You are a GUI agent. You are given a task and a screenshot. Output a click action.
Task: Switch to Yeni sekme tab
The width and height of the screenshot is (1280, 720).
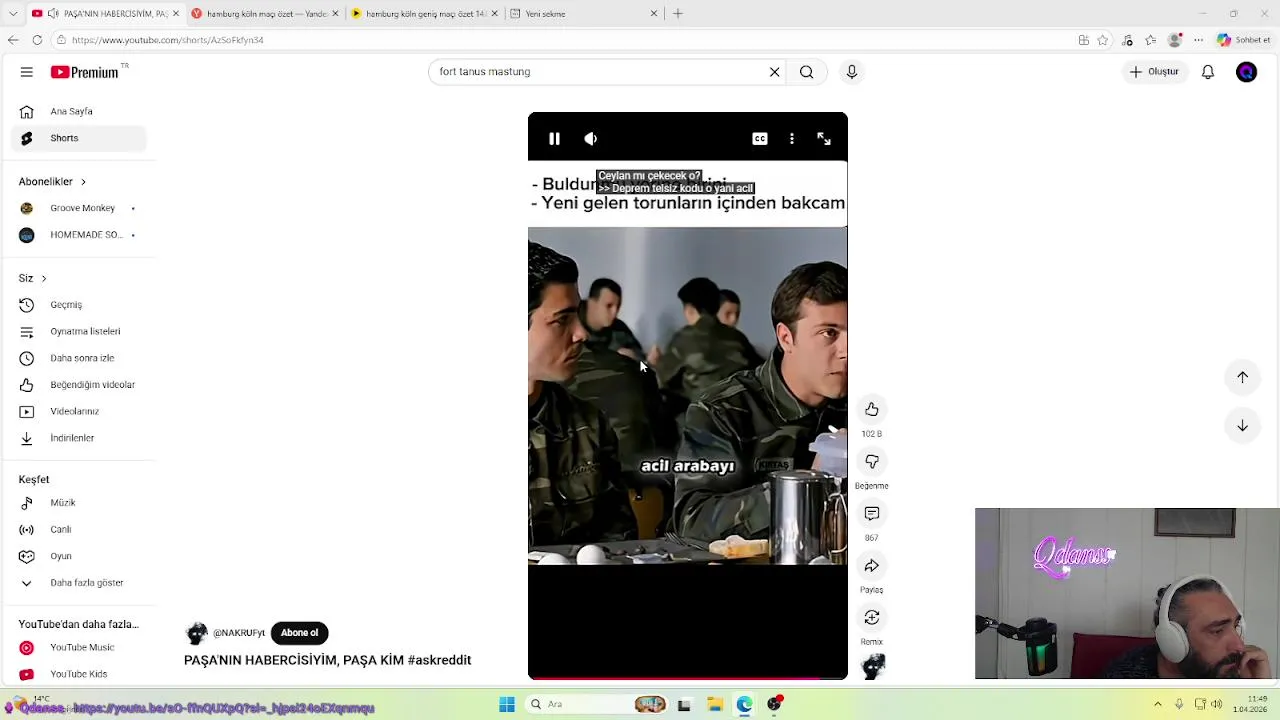click(x=584, y=14)
